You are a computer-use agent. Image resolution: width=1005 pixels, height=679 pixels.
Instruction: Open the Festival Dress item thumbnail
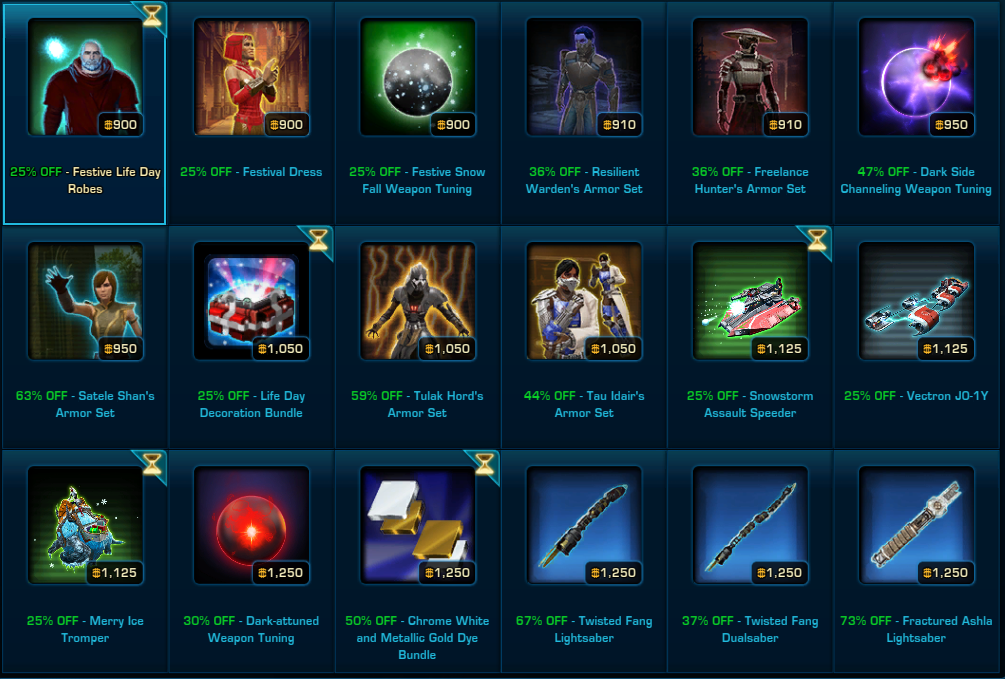click(251, 77)
